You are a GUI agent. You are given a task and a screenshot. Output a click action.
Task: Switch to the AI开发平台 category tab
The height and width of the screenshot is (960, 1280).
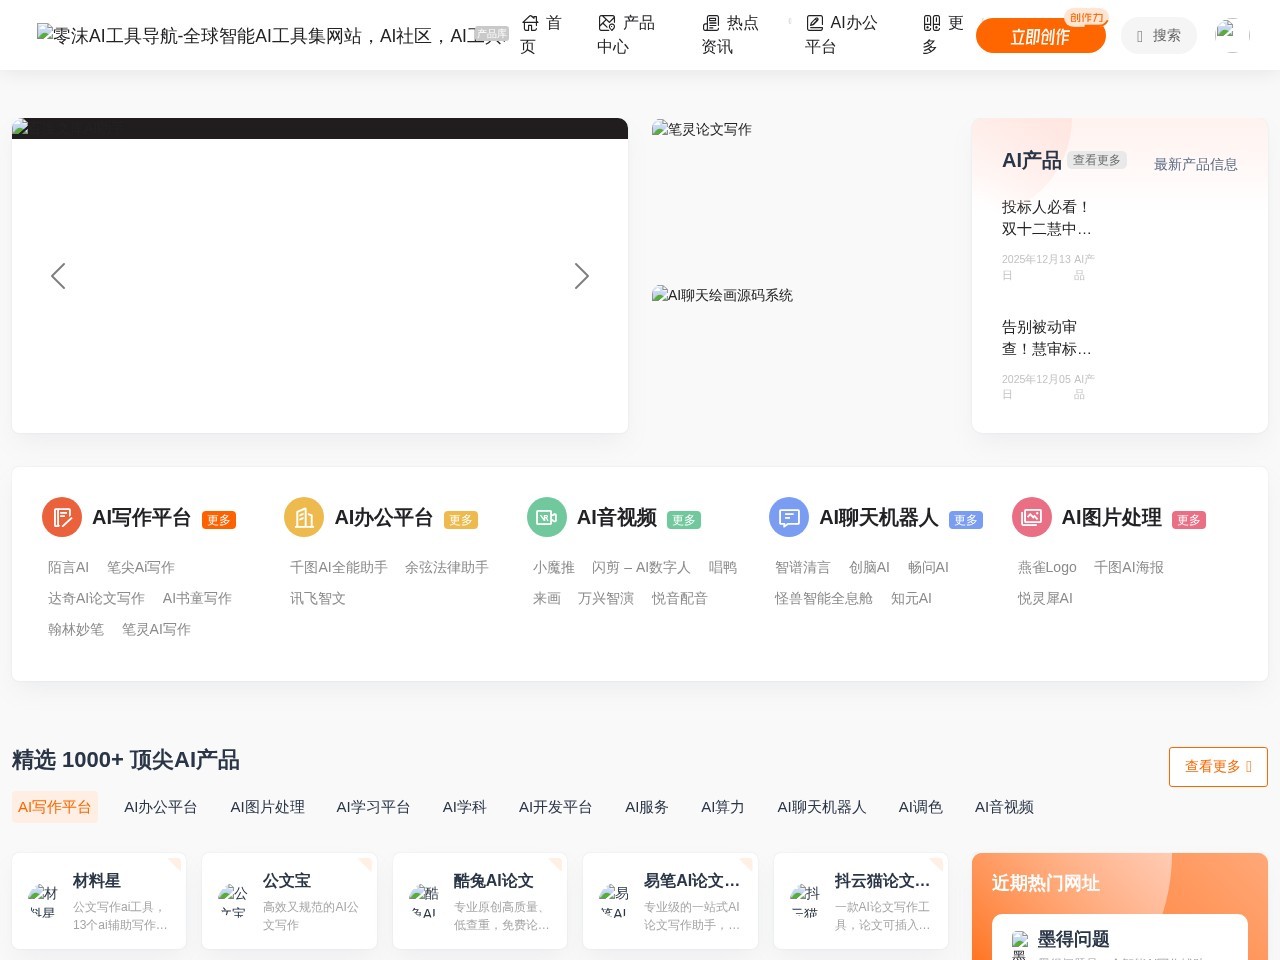click(x=556, y=807)
